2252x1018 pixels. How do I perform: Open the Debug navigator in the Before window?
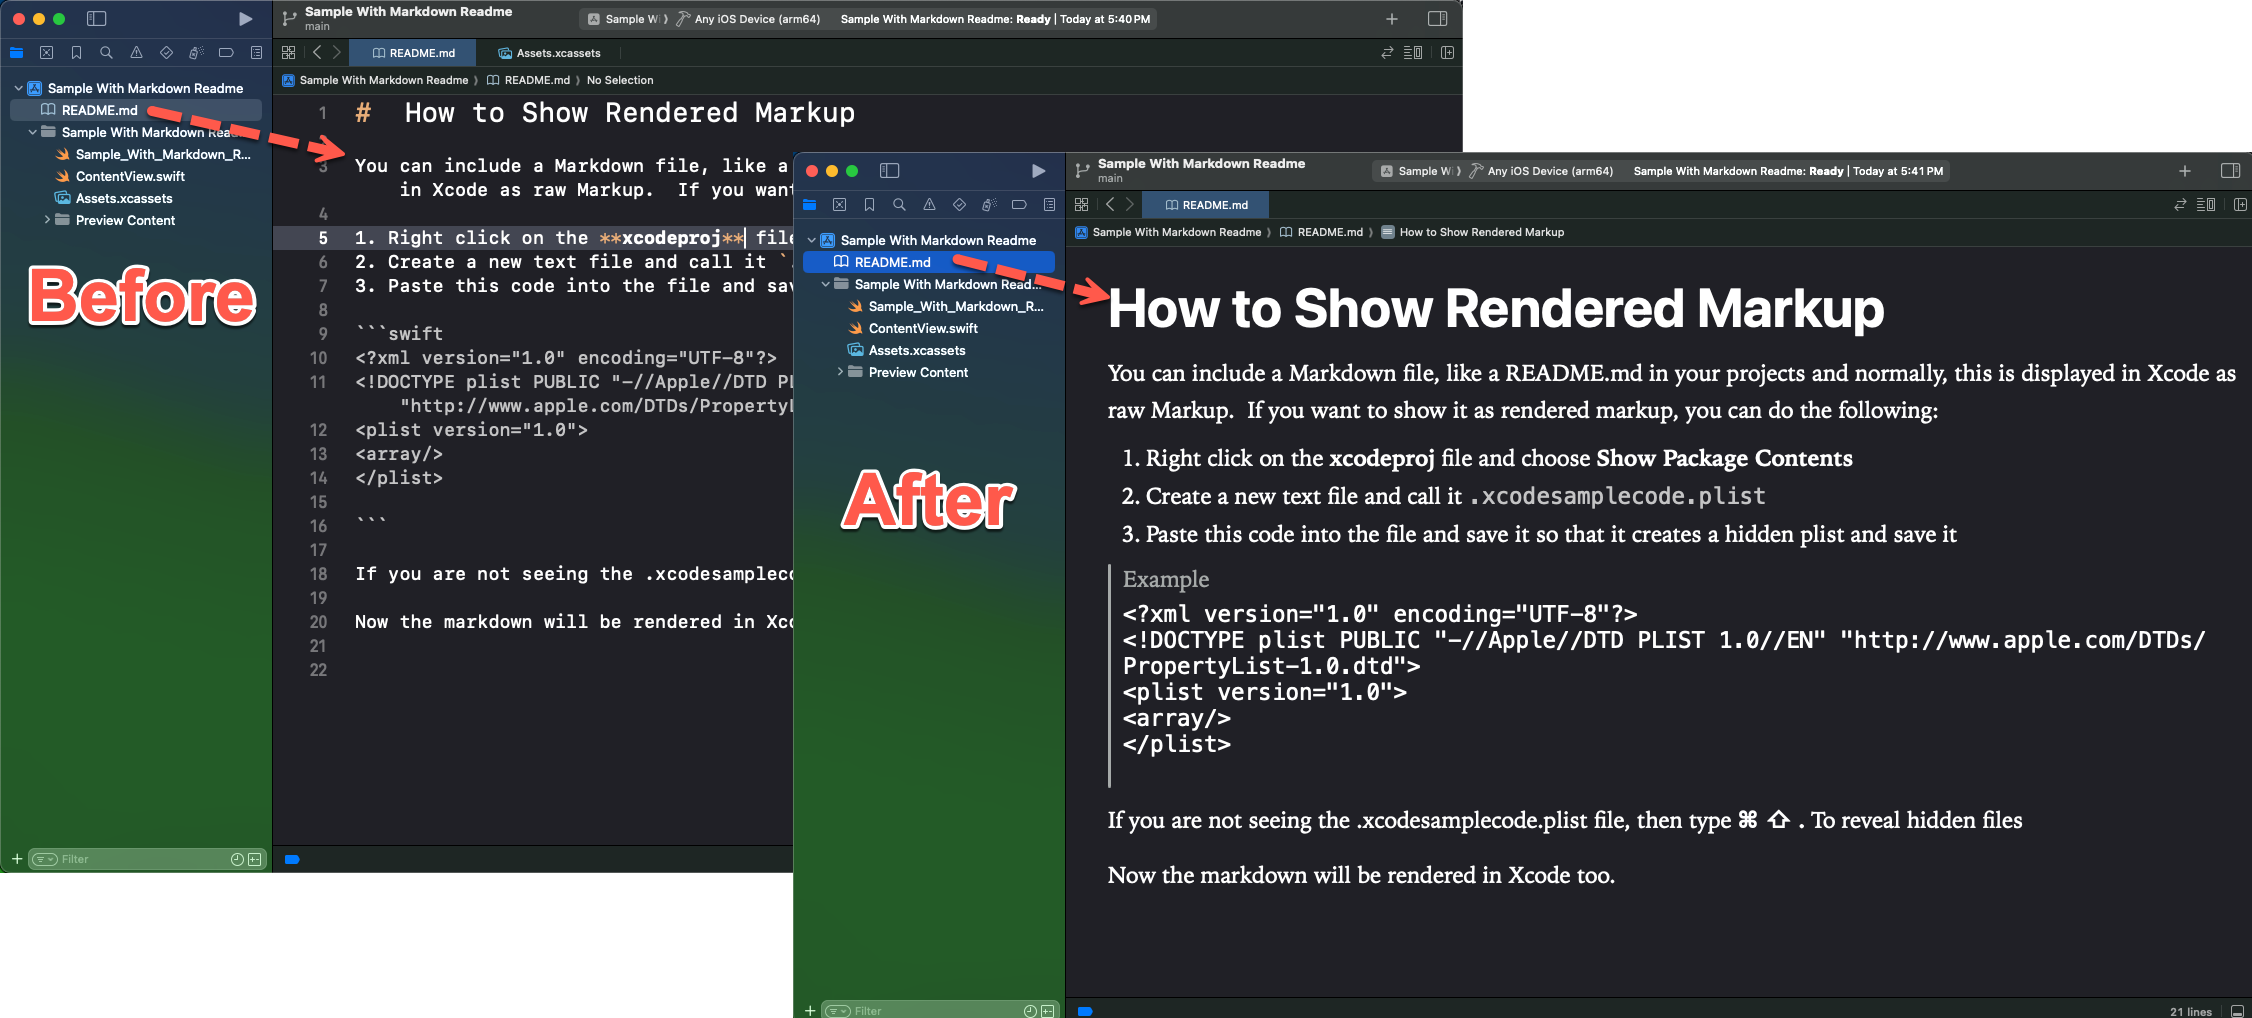pos(196,53)
